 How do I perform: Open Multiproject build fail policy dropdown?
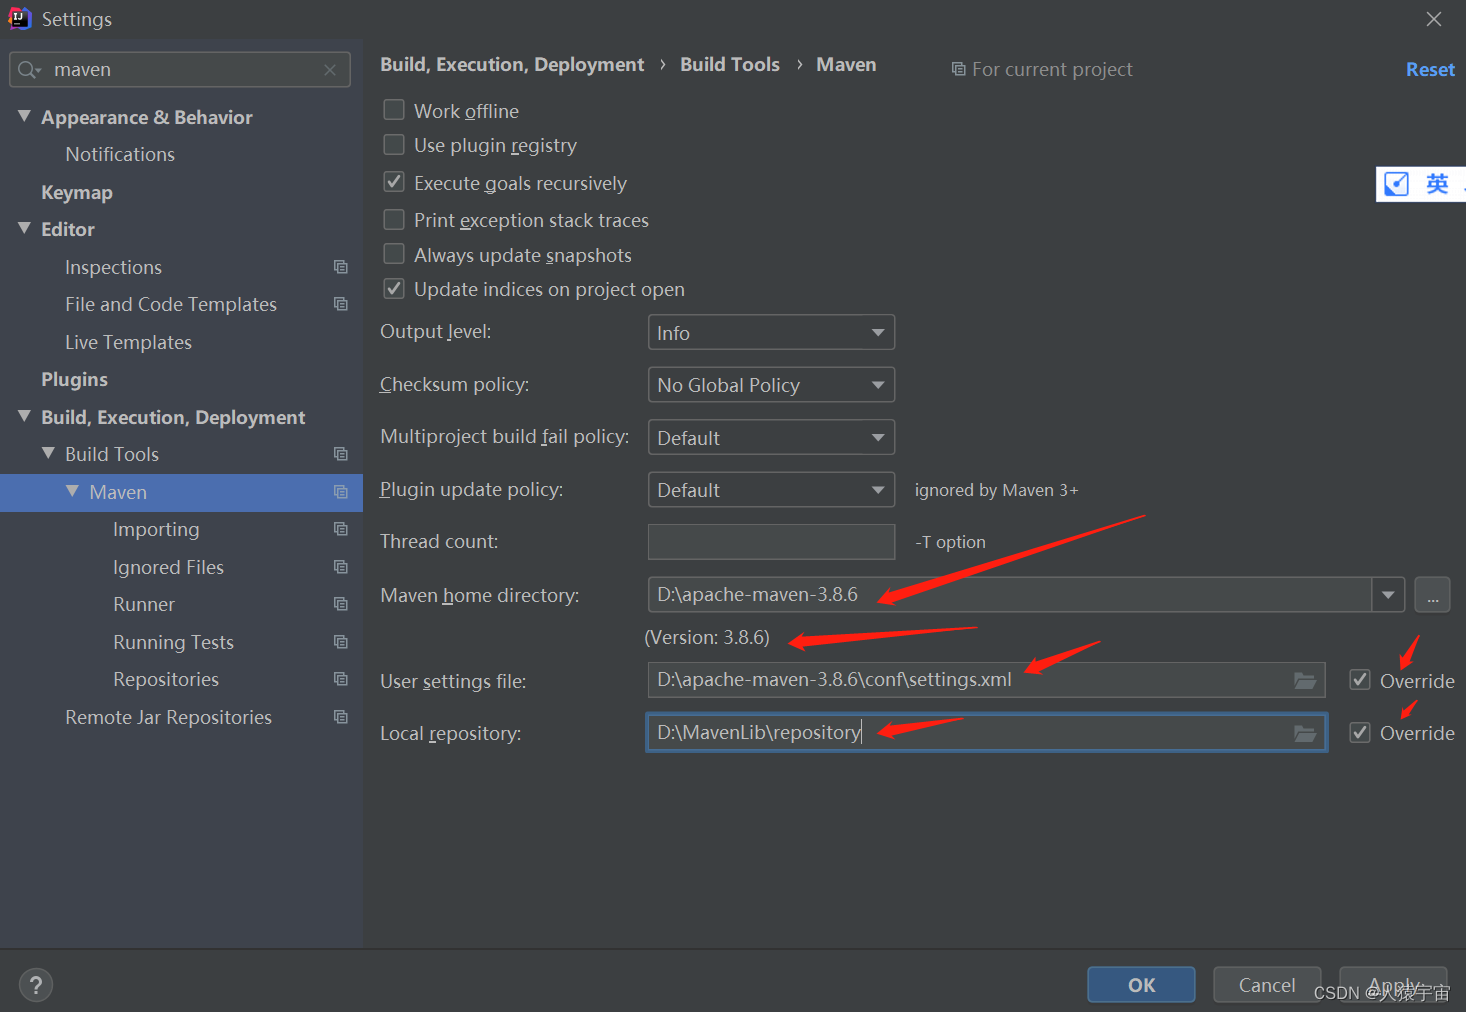pyautogui.click(x=771, y=437)
